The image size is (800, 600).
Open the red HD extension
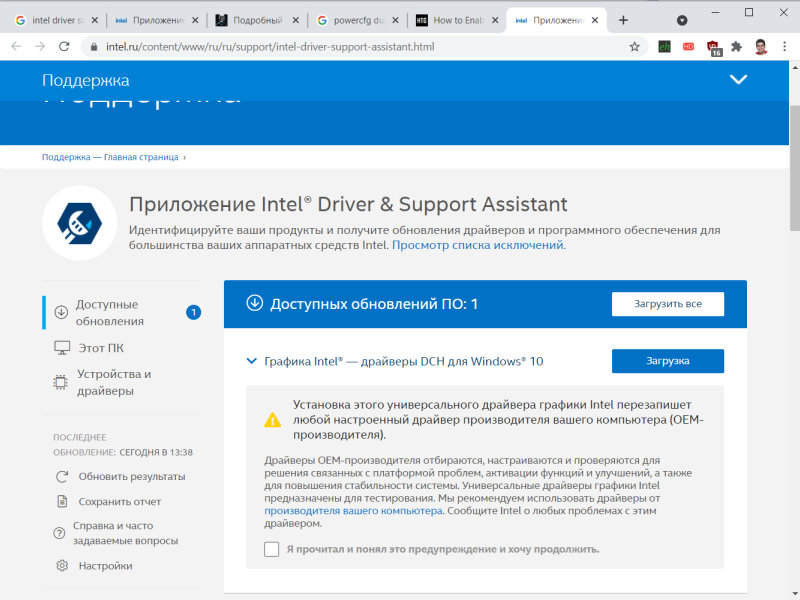(688, 47)
